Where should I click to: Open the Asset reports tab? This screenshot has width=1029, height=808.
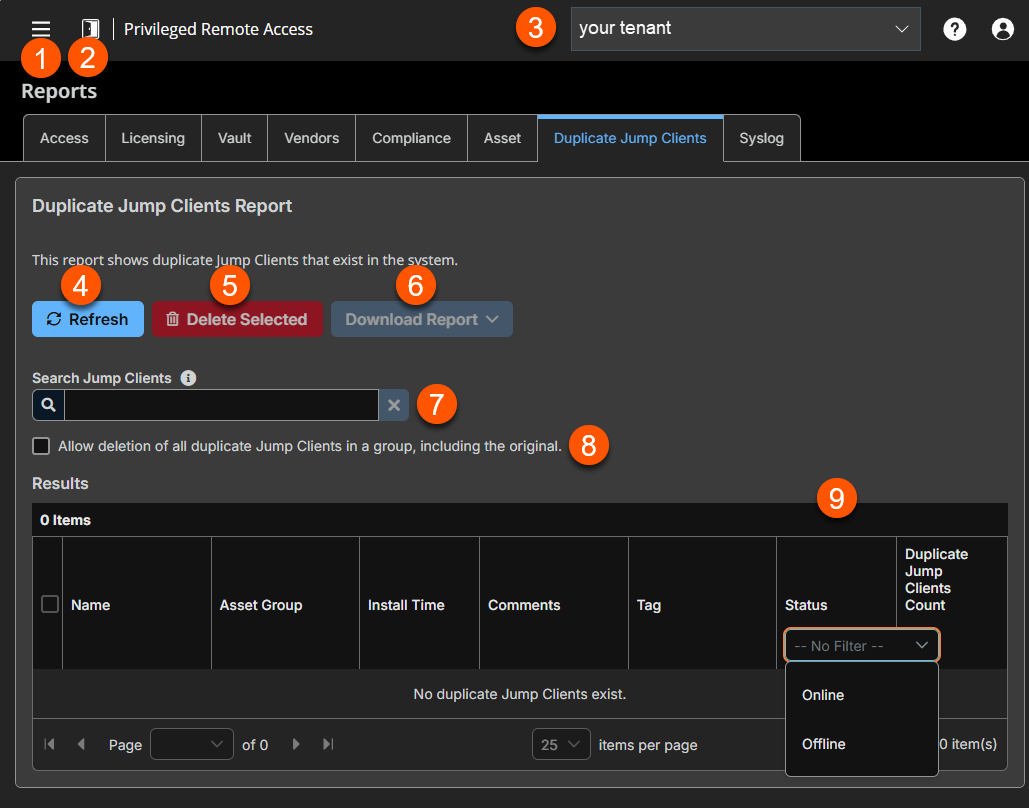click(x=502, y=138)
